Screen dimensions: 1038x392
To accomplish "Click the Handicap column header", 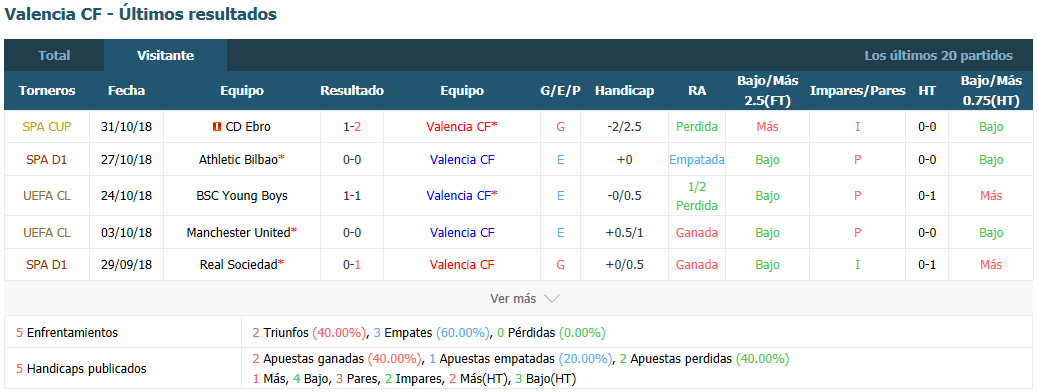I will 624,91.
